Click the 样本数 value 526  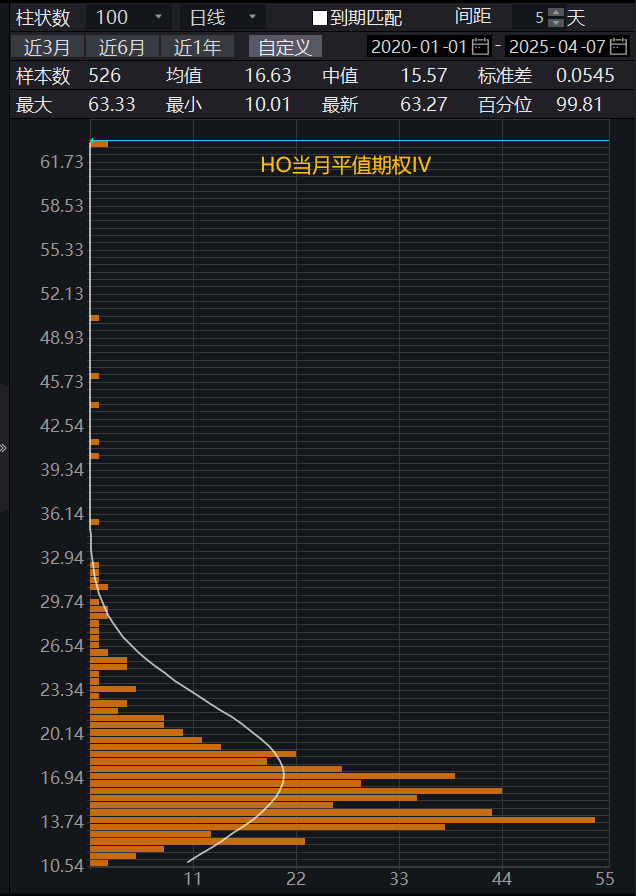(x=105, y=75)
